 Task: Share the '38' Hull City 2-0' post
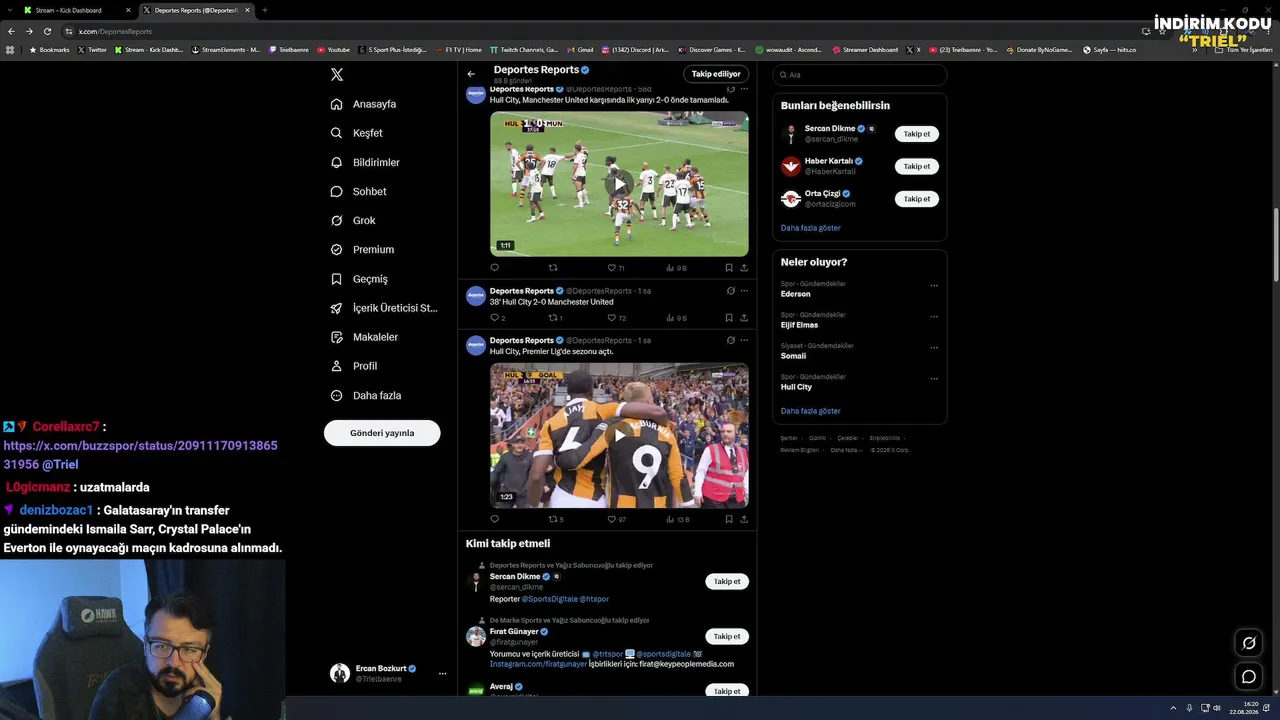tap(744, 318)
